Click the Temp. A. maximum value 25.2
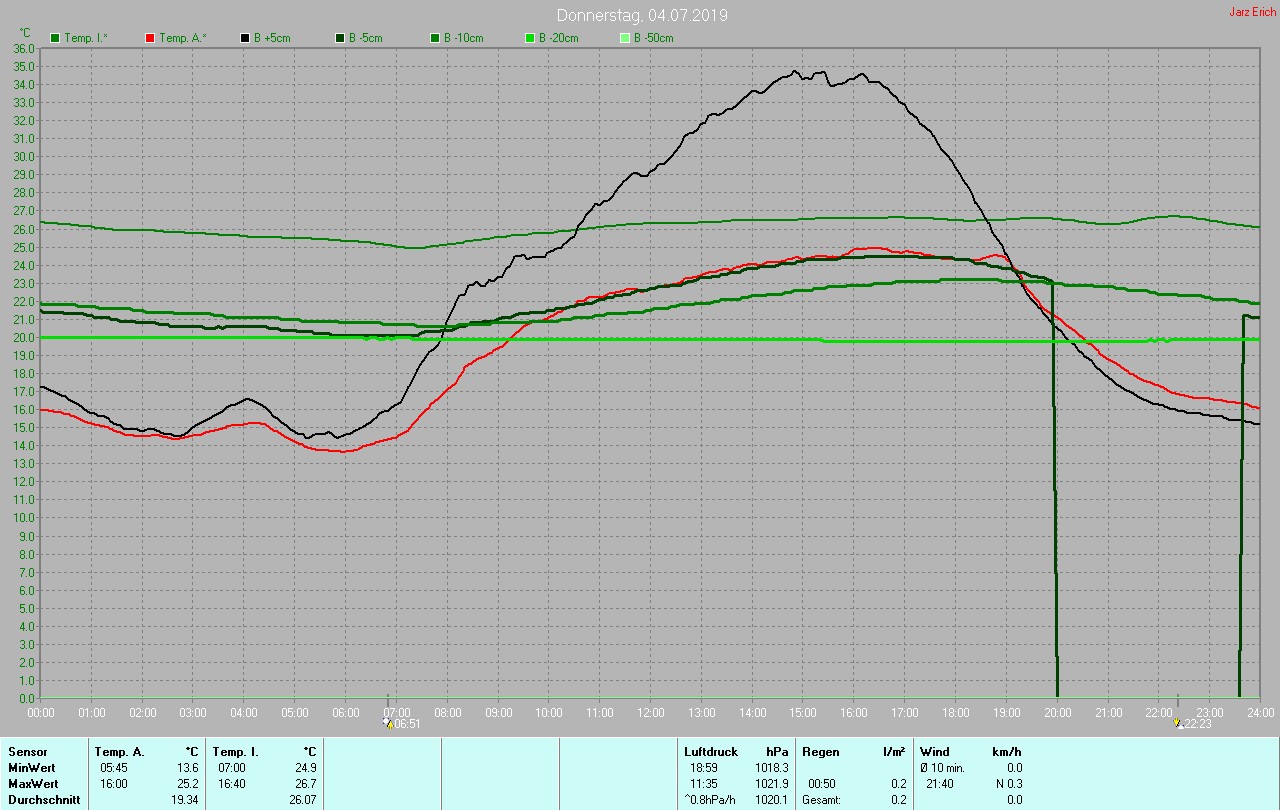 (188, 783)
